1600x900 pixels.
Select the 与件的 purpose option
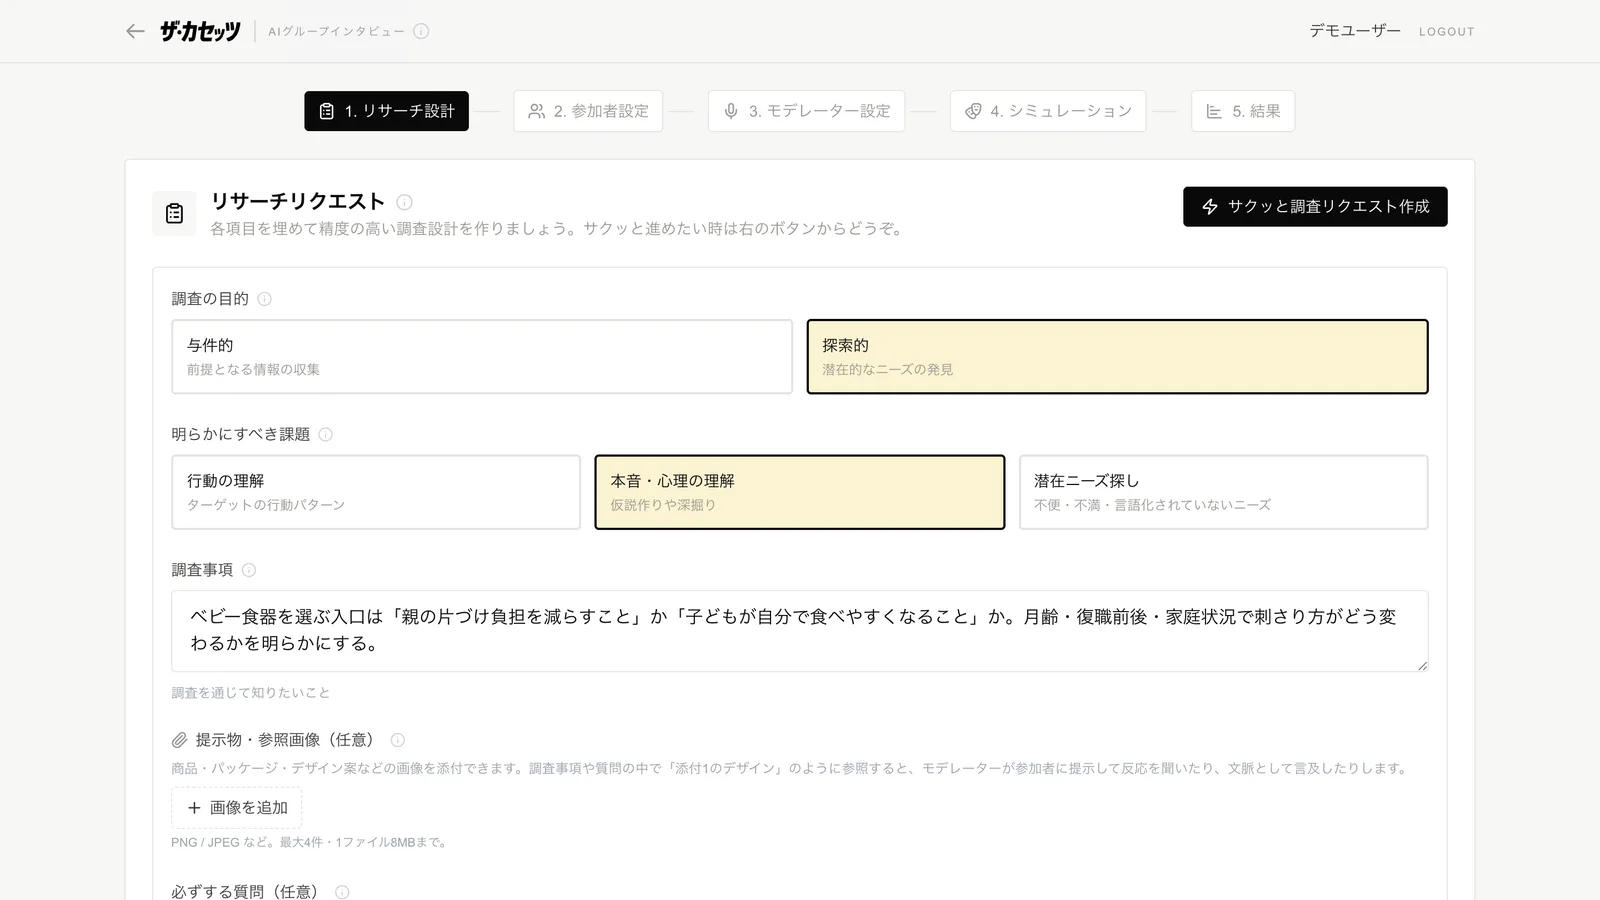[482, 357]
